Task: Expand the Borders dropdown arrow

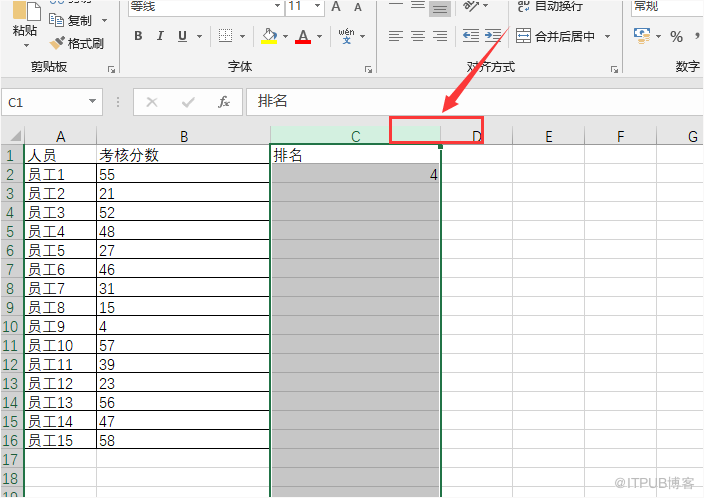Action: point(242,36)
